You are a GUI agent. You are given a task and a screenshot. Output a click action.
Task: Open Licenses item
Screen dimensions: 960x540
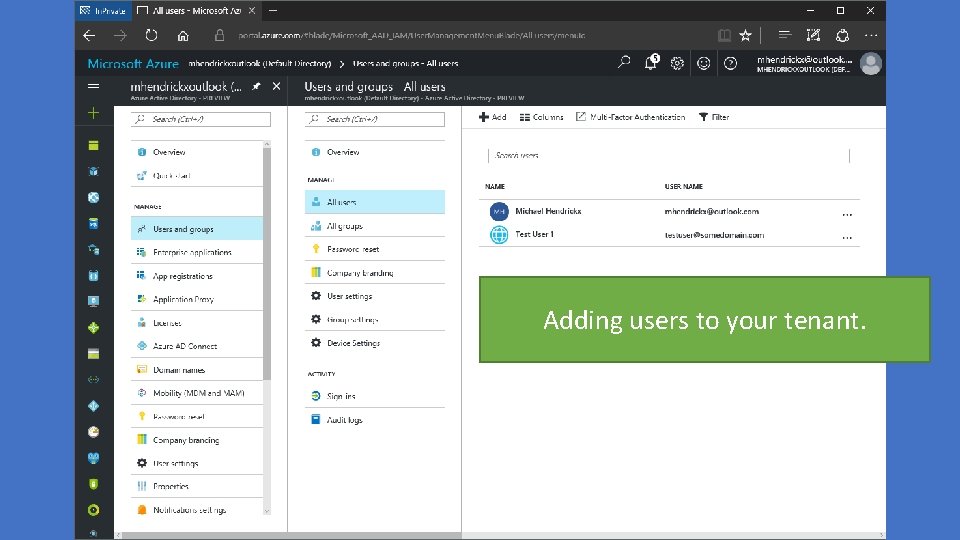pyautogui.click(x=197, y=323)
